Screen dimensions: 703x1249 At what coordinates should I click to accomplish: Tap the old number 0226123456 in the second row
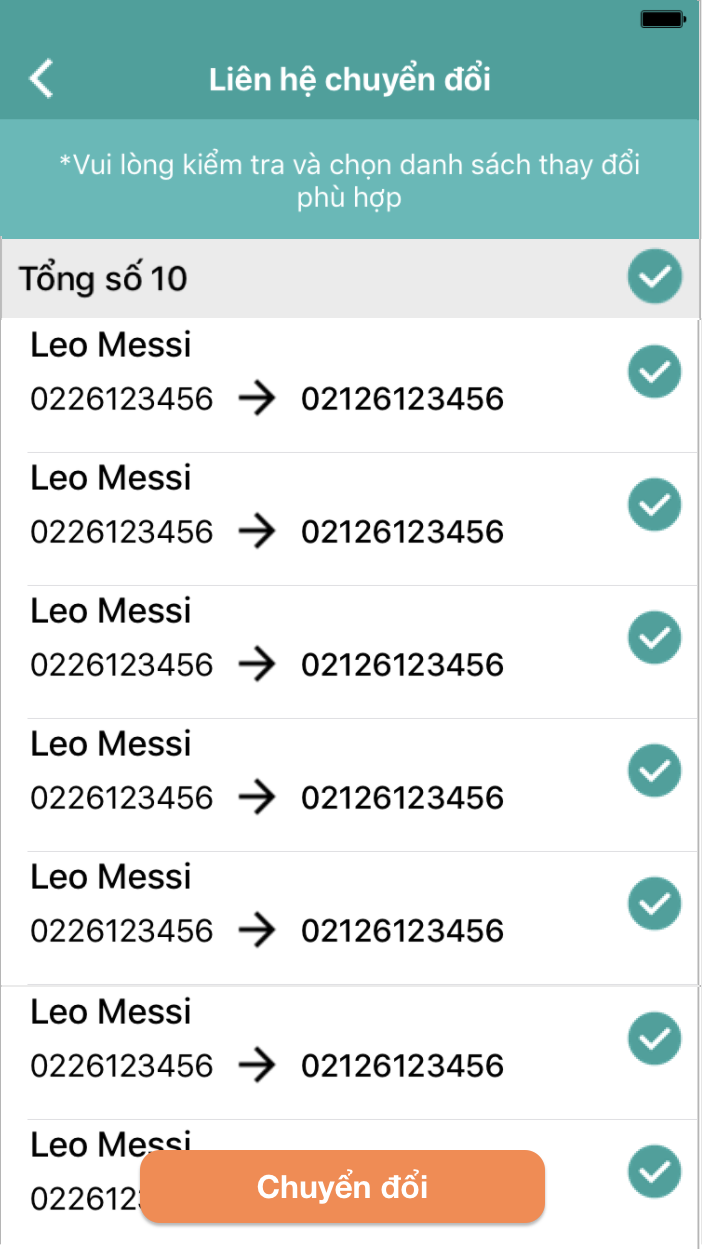pyautogui.click(x=122, y=532)
